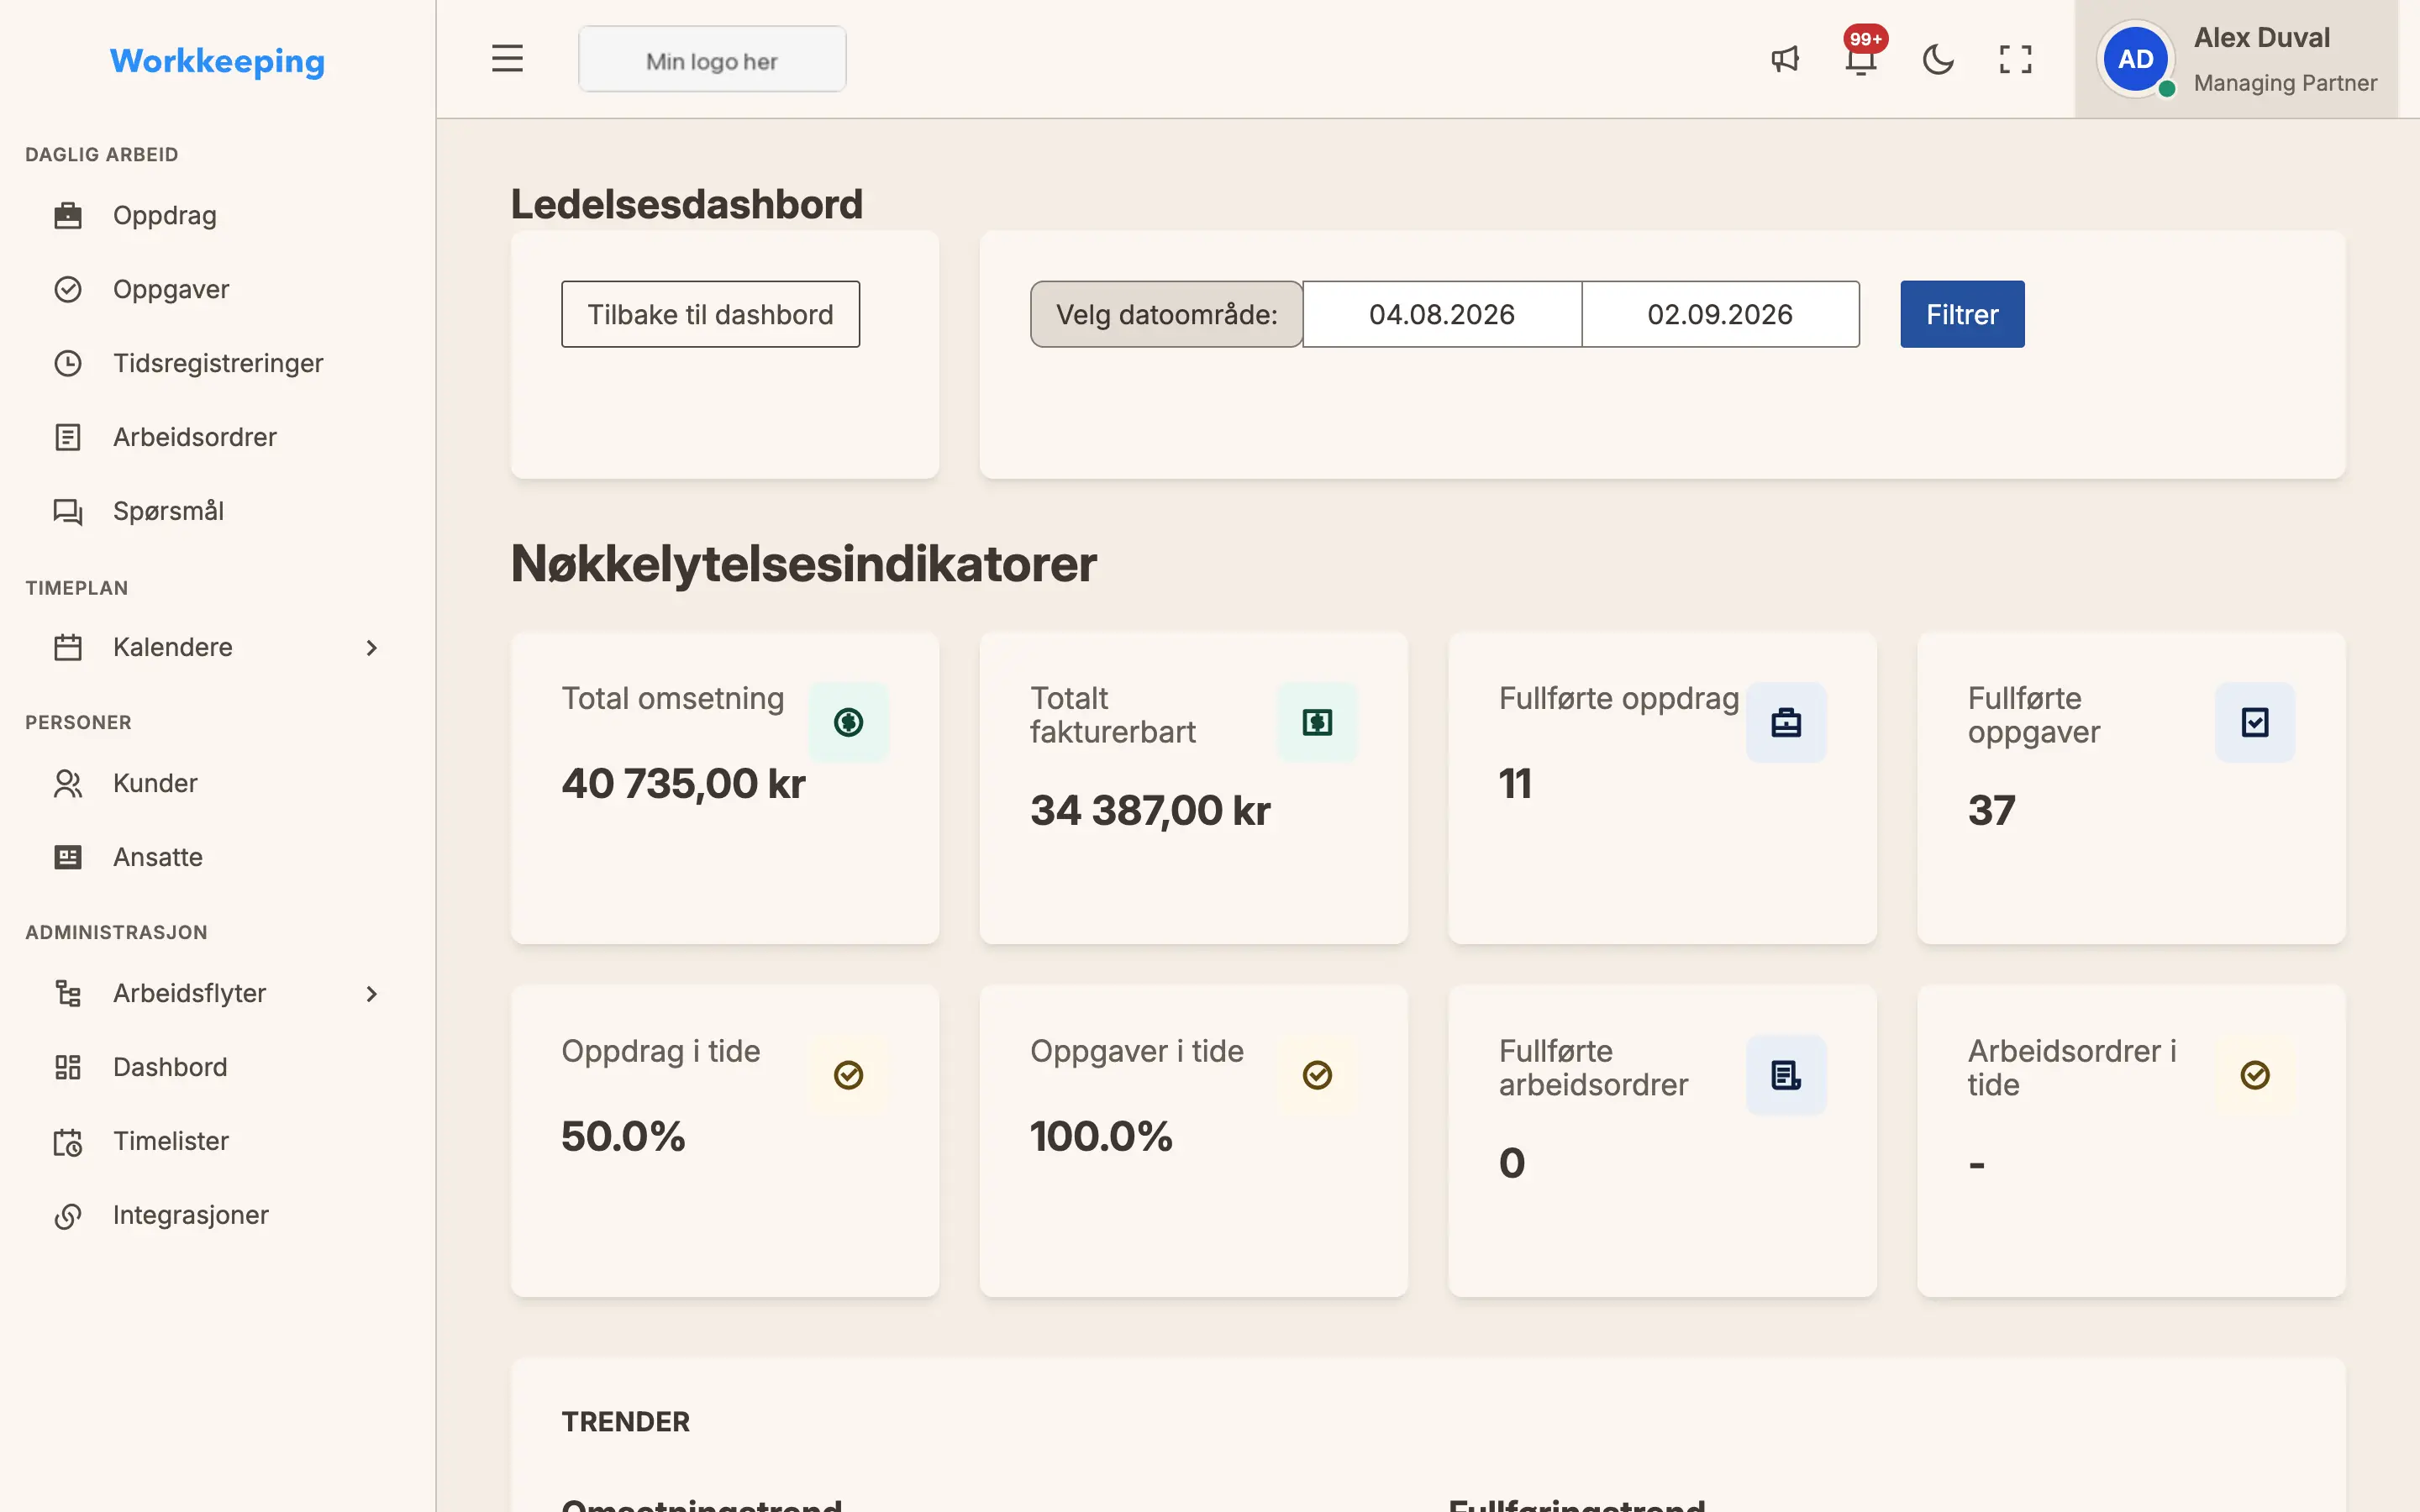This screenshot has height=1512, width=2420.
Task: Open Timelister in the sidebar
Action: click(171, 1141)
